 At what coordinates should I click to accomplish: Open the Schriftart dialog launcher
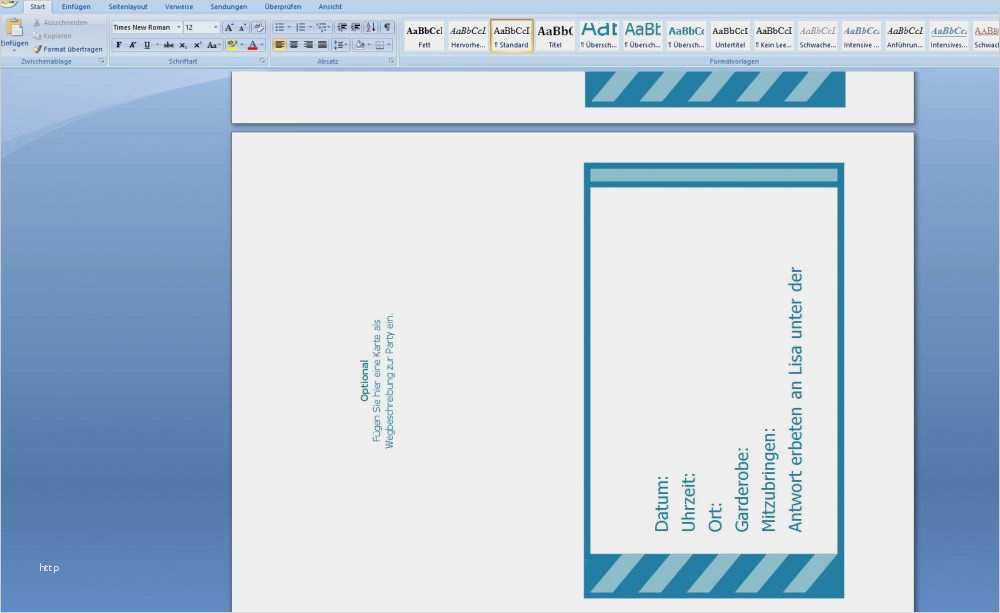coord(262,62)
